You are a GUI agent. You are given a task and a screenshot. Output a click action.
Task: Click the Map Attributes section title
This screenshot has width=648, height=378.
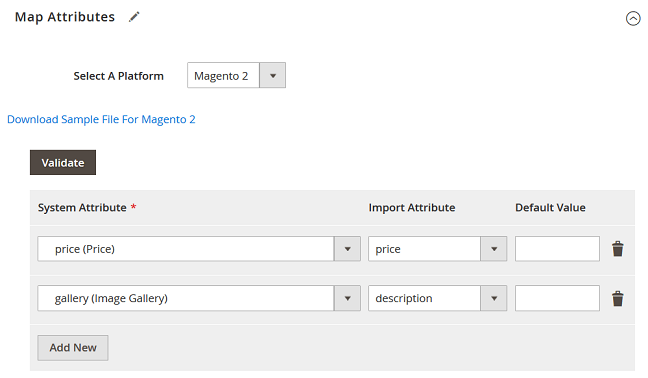pos(65,17)
